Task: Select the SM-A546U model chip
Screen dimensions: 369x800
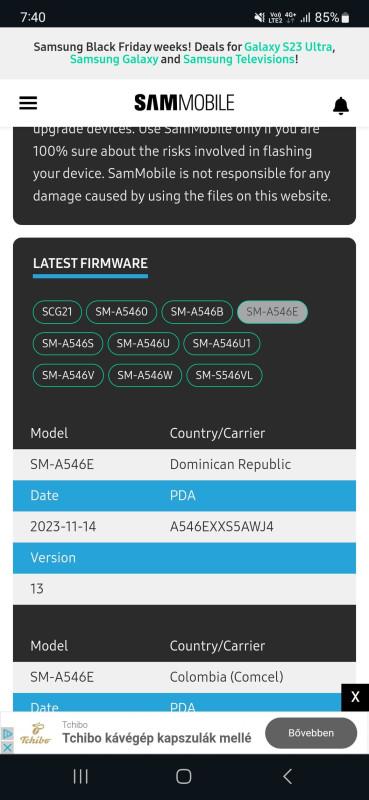Action: [143, 344]
